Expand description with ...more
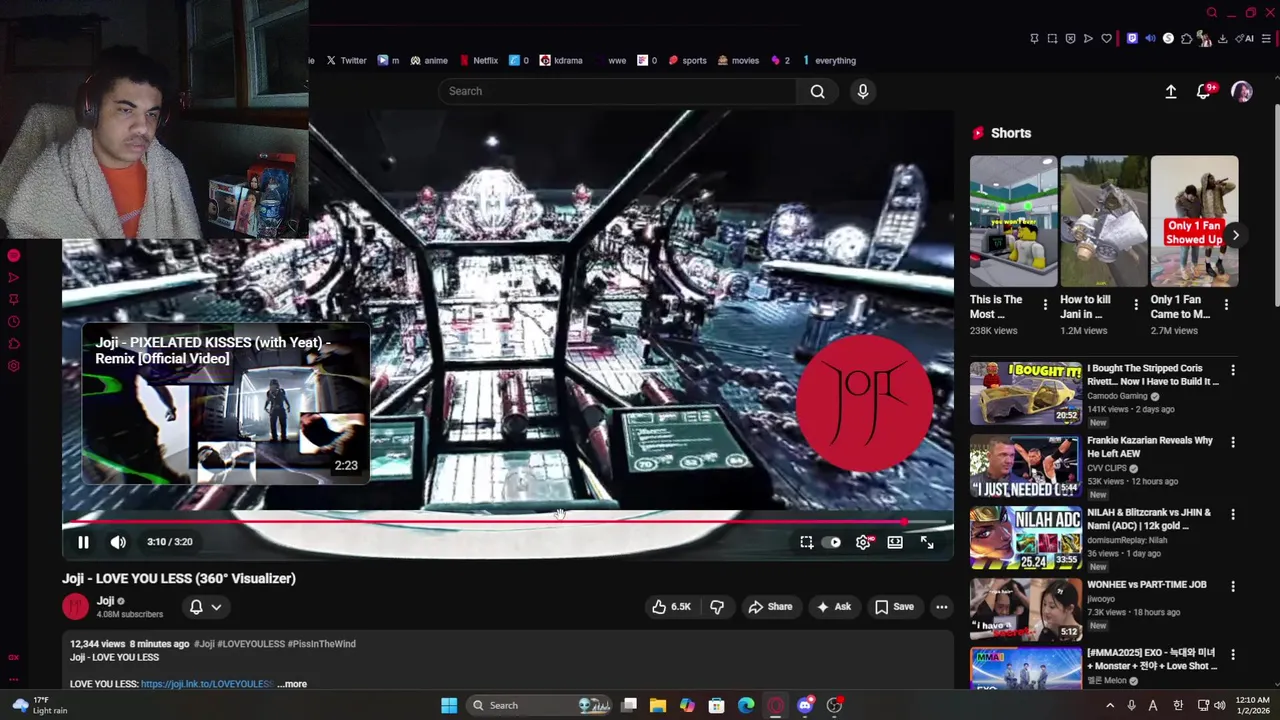Image resolution: width=1280 pixels, height=720 pixels. [x=292, y=684]
